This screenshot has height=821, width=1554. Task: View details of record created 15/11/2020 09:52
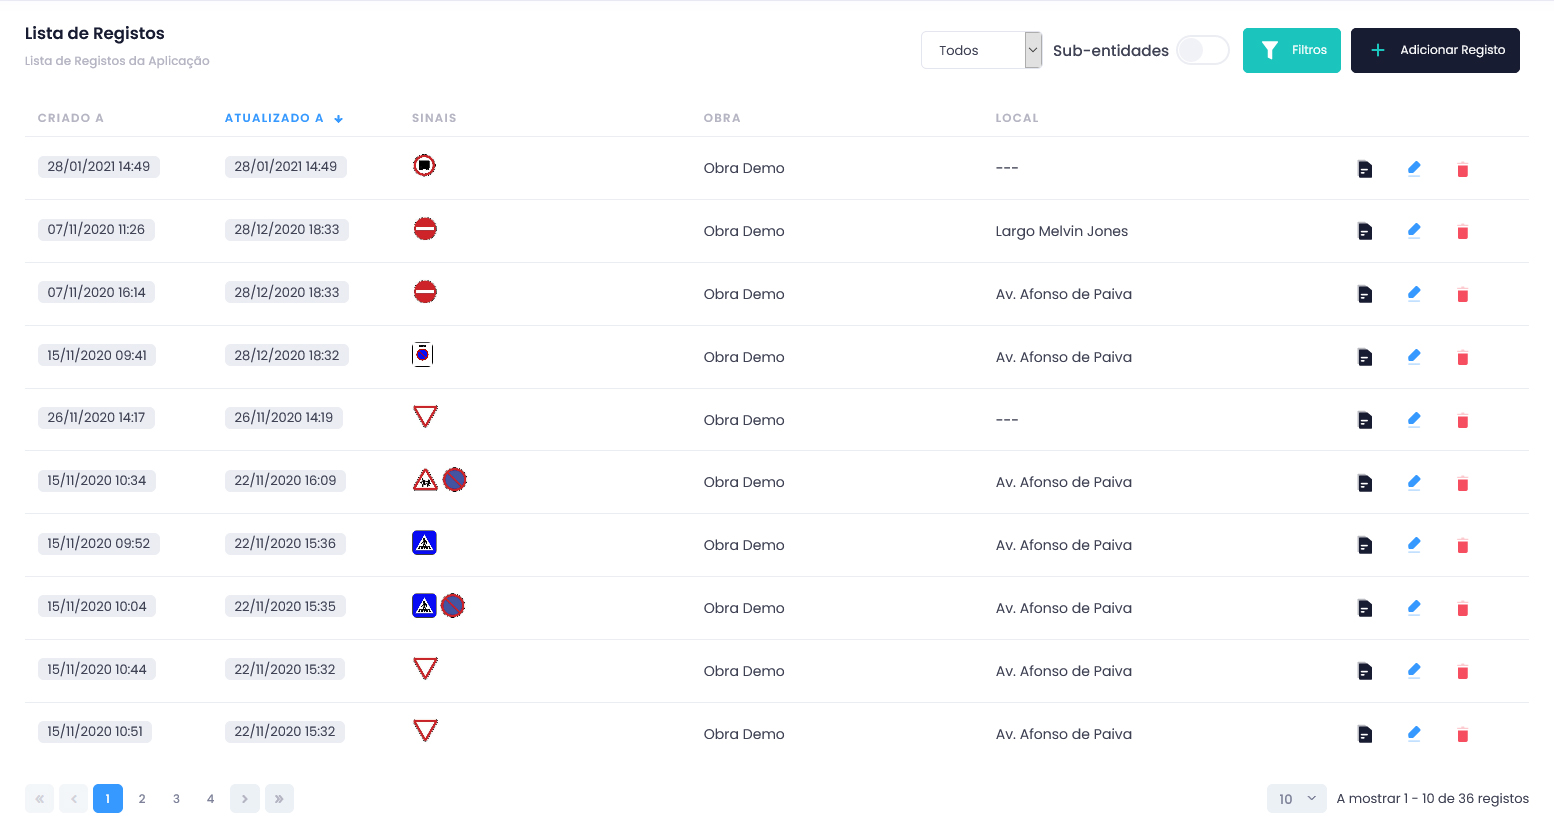pos(1365,545)
